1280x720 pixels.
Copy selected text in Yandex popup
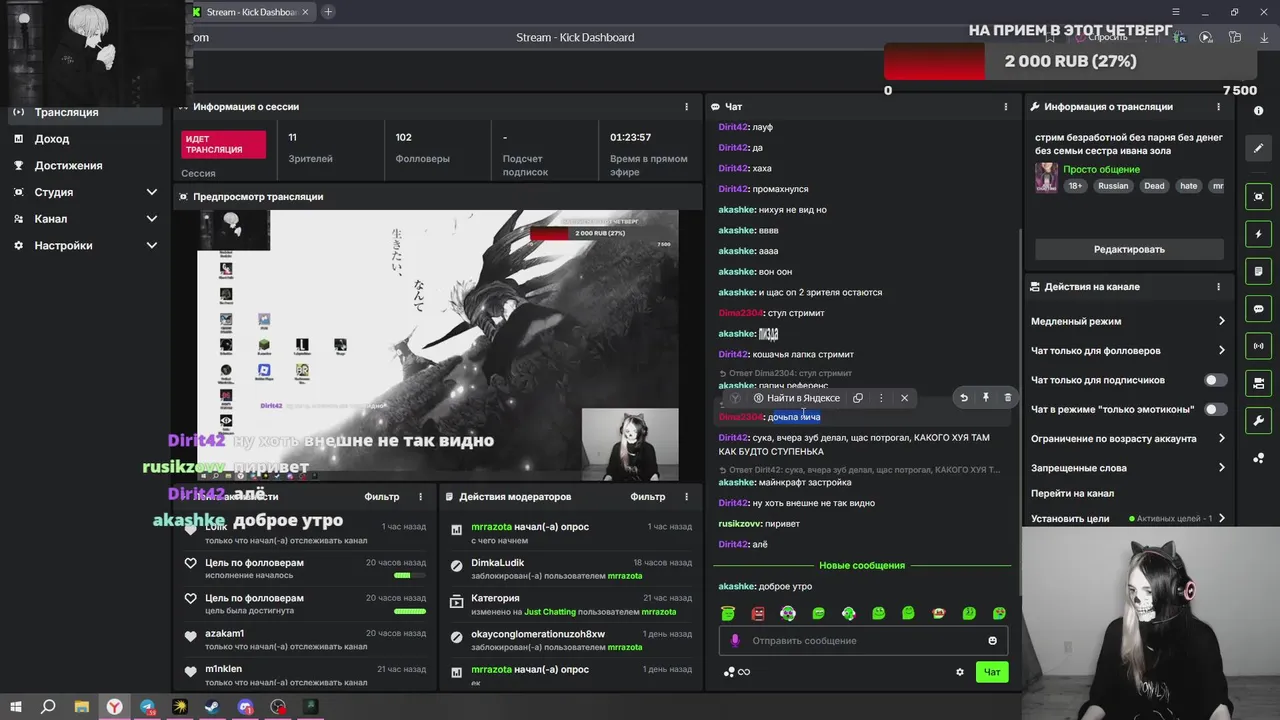(x=858, y=398)
